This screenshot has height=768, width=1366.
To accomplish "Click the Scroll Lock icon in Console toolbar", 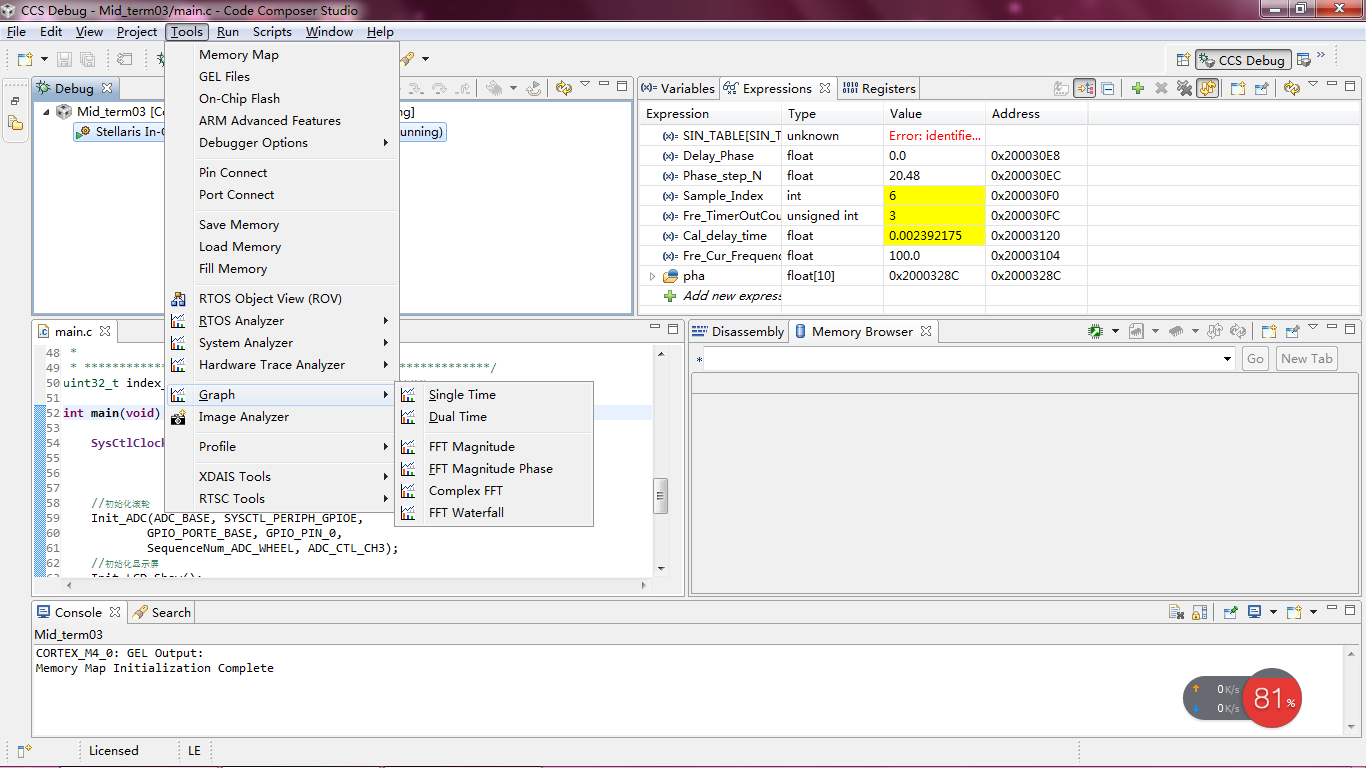I will (1200, 612).
